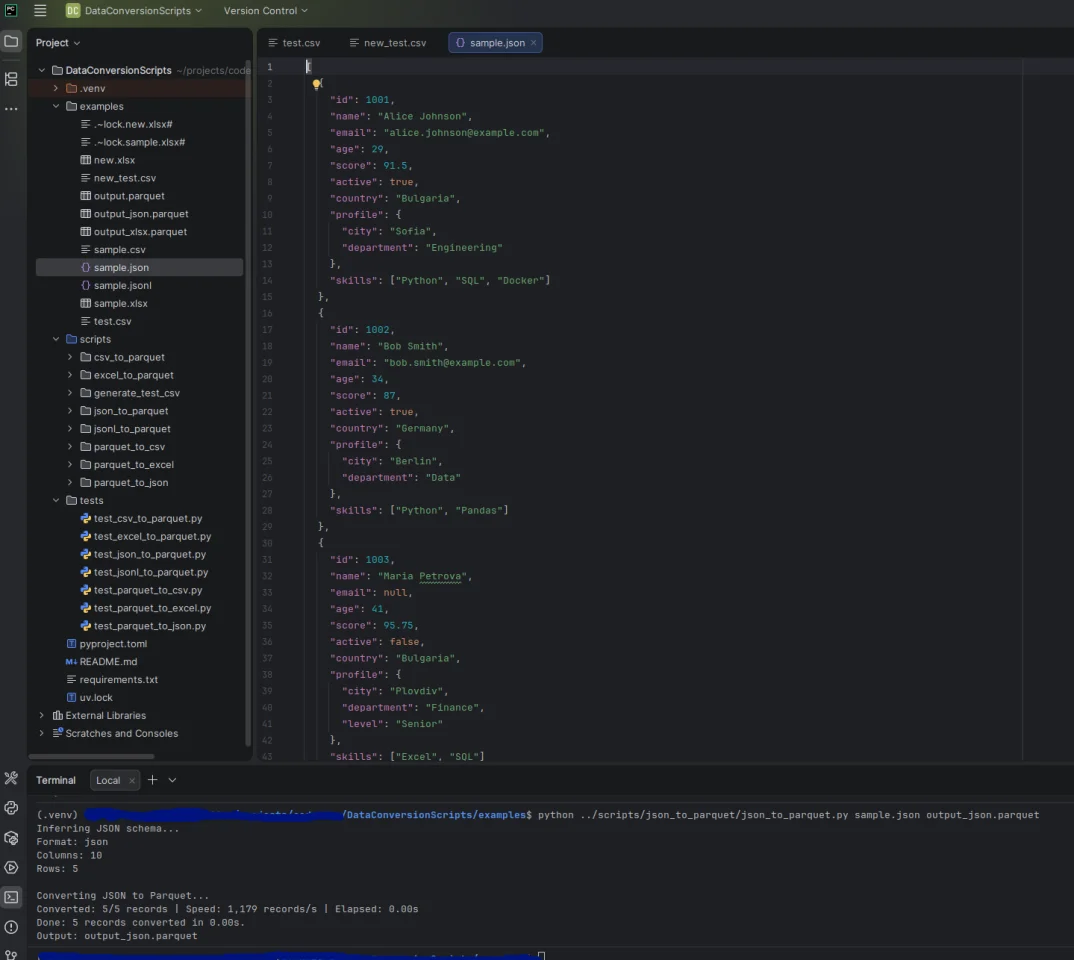Screen dimensions: 1074x960
Task: Click the project tree vertical scrollbar
Action: point(248,403)
